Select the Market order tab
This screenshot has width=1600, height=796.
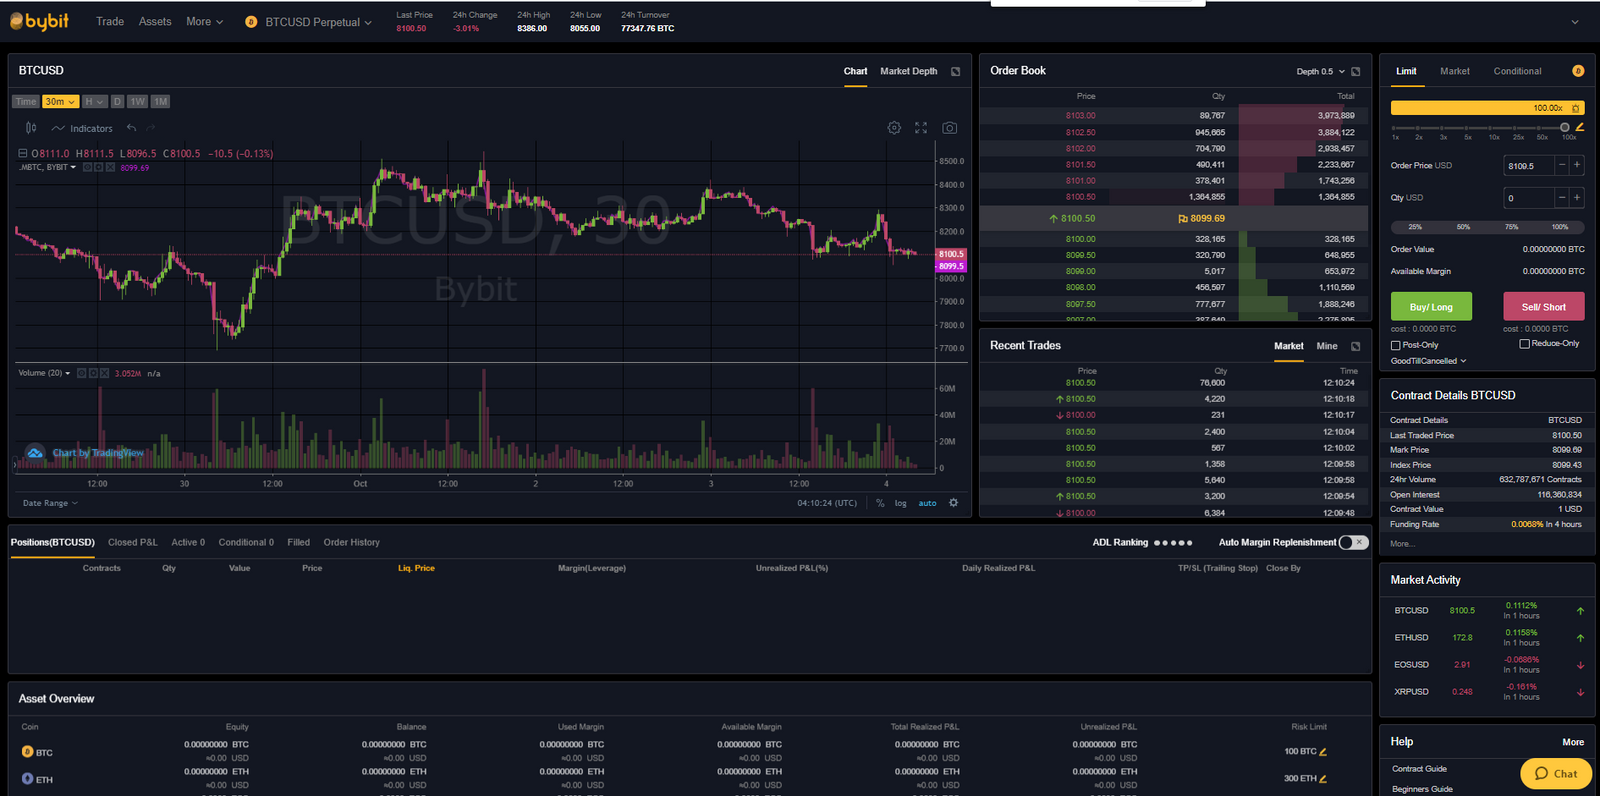tap(1454, 71)
